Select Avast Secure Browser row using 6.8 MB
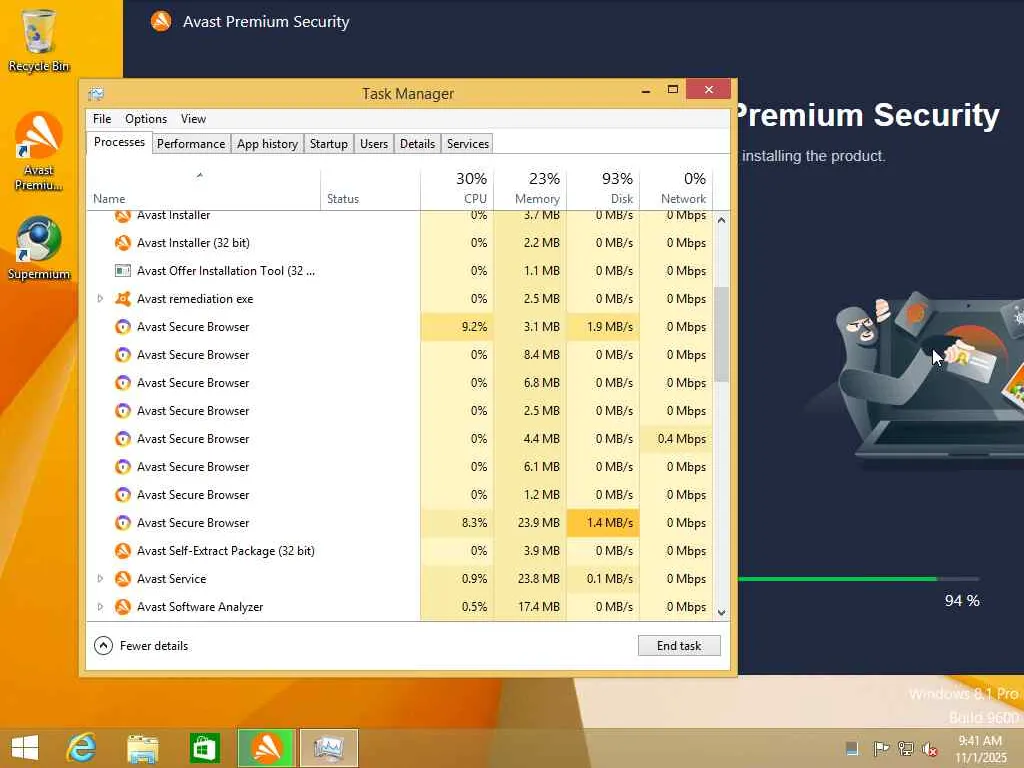This screenshot has height=768, width=1024. (400, 383)
